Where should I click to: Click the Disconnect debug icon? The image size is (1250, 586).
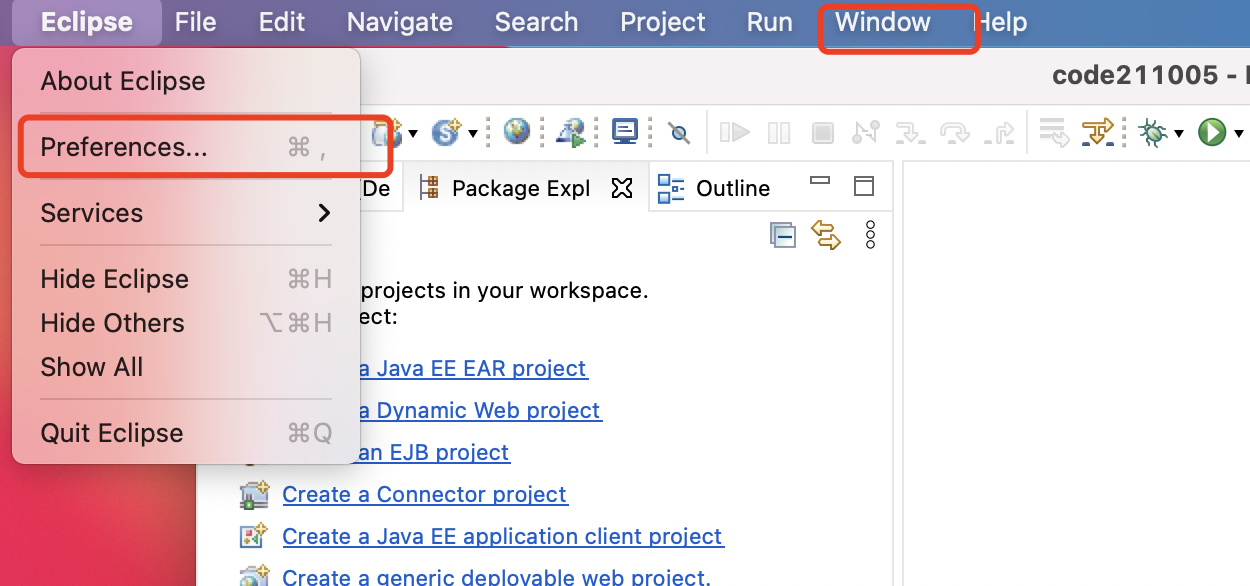pyautogui.click(x=865, y=132)
